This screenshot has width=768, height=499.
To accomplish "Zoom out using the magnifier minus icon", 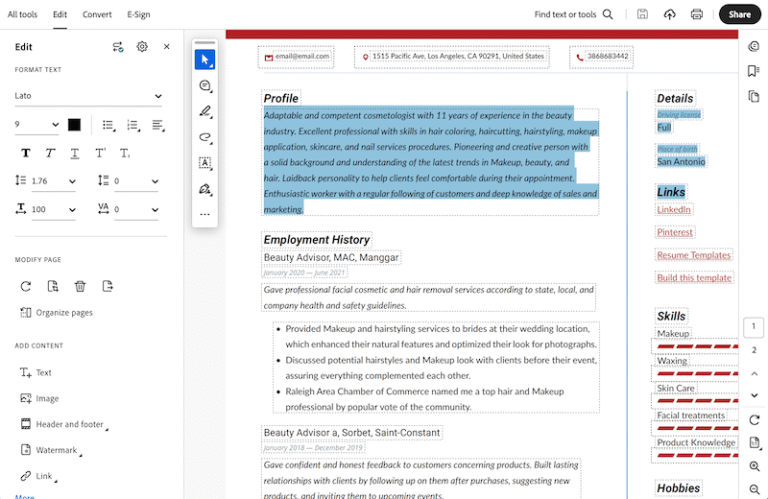I will point(754,489).
